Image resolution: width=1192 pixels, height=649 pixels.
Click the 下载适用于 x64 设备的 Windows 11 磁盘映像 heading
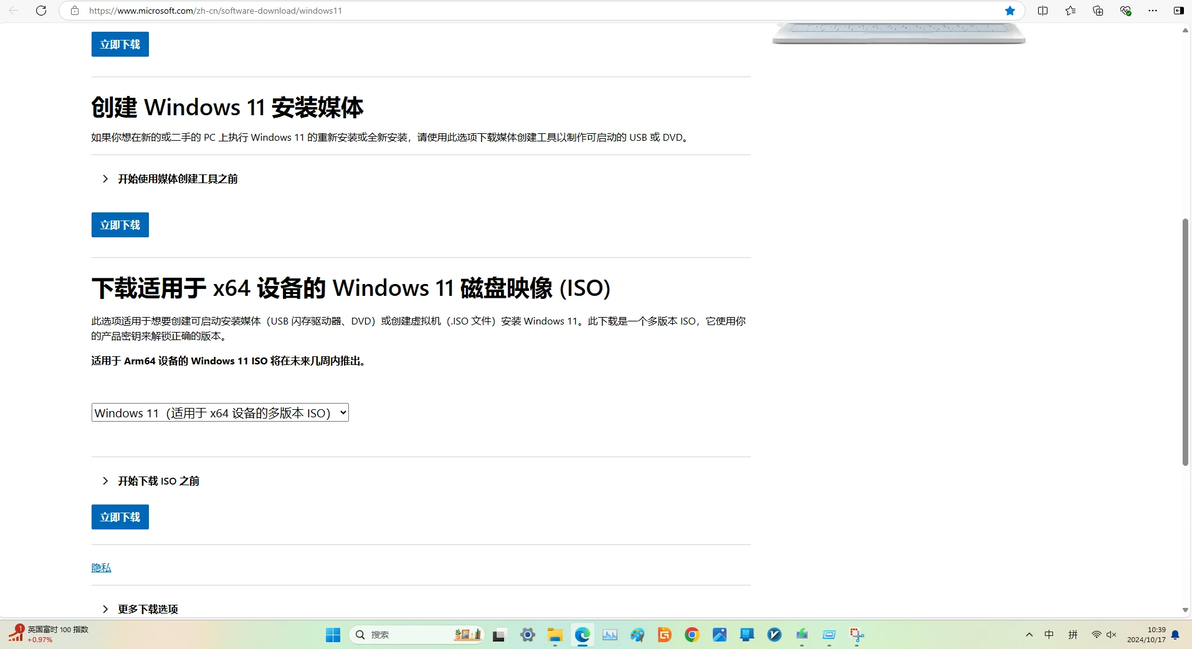pos(350,288)
